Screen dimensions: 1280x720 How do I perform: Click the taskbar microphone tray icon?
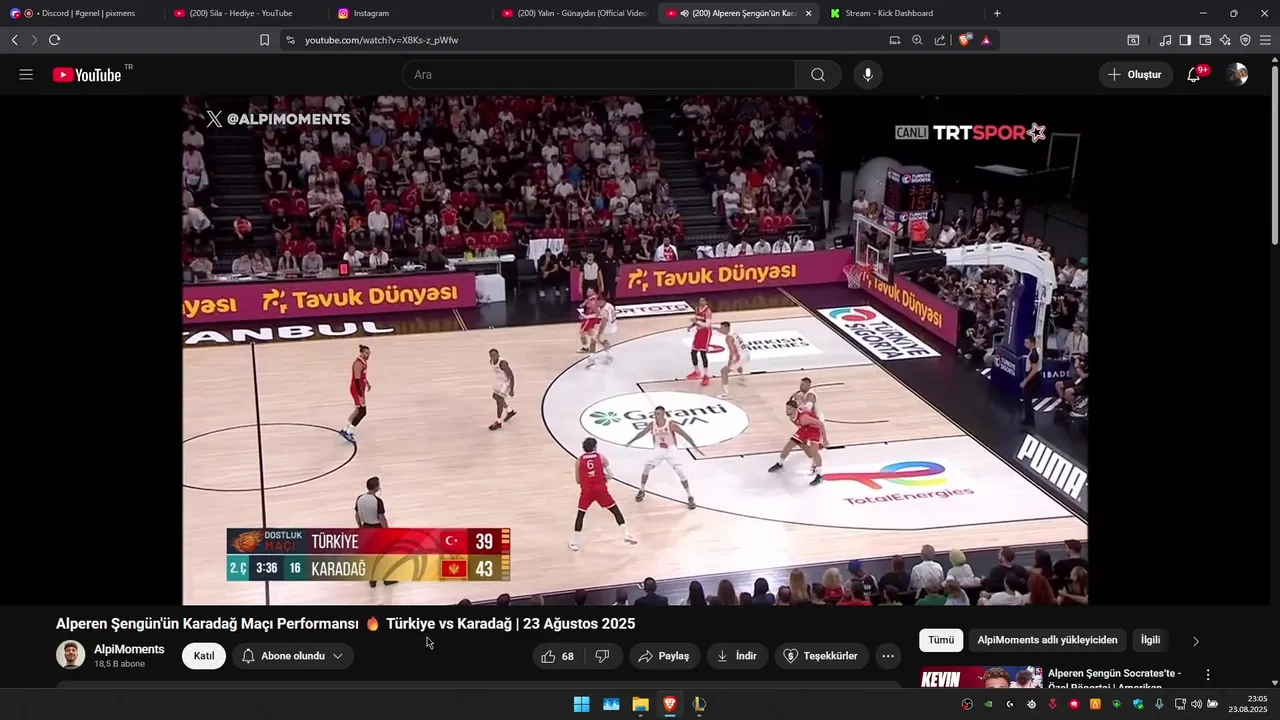point(1159,704)
